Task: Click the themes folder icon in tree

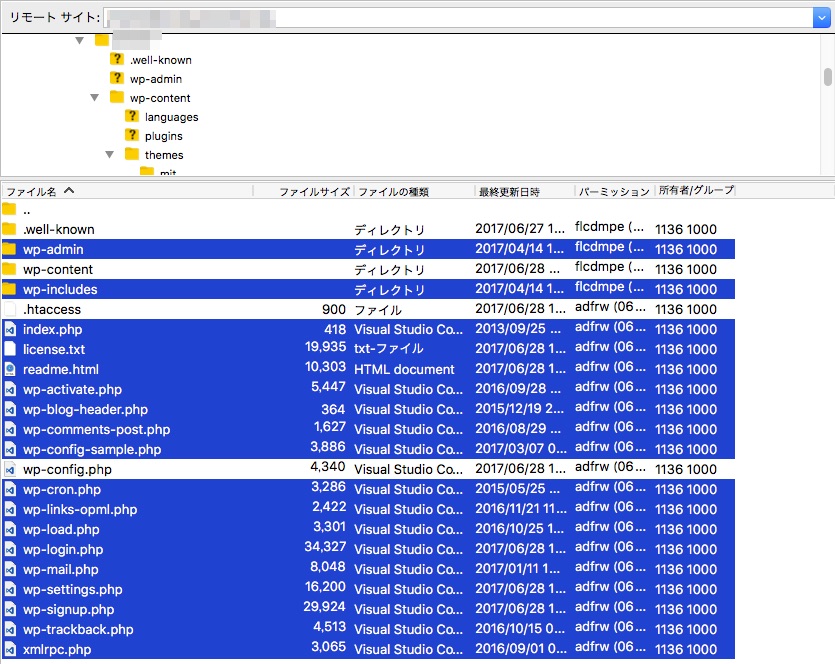Action: click(131, 155)
